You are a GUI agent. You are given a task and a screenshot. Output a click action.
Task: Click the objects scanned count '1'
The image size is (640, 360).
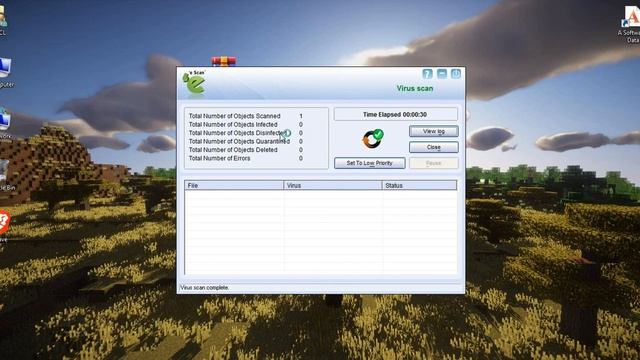(301, 116)
